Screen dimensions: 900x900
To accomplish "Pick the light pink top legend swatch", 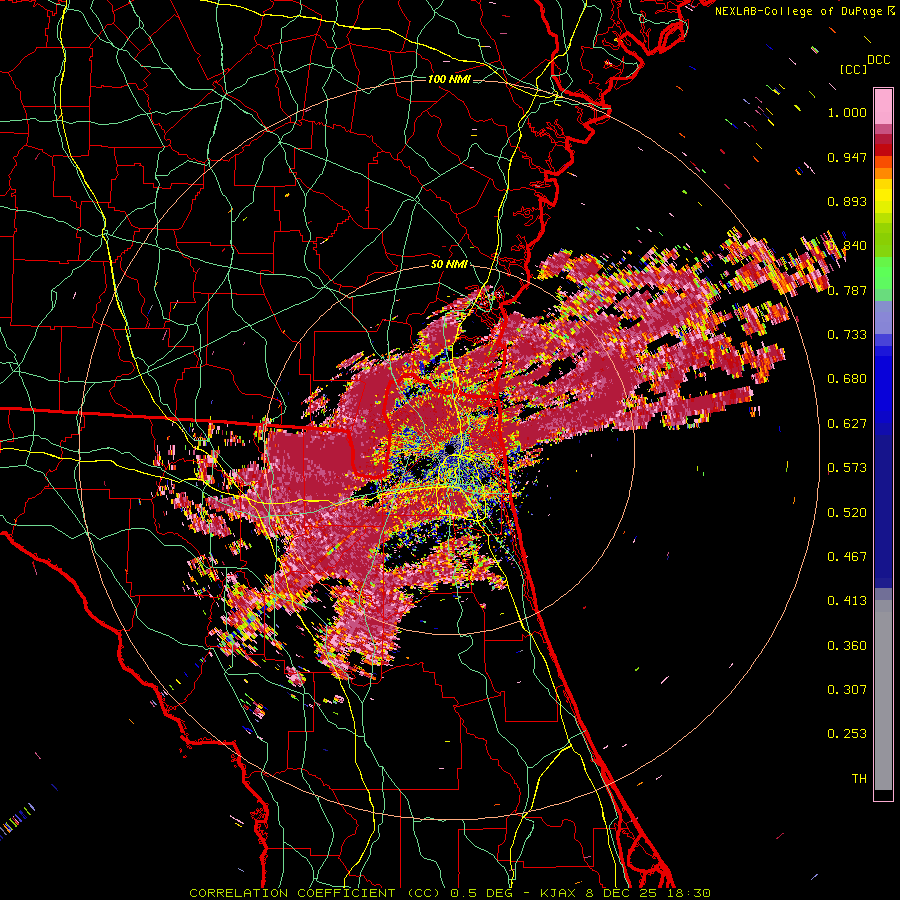I will point(883,107).
